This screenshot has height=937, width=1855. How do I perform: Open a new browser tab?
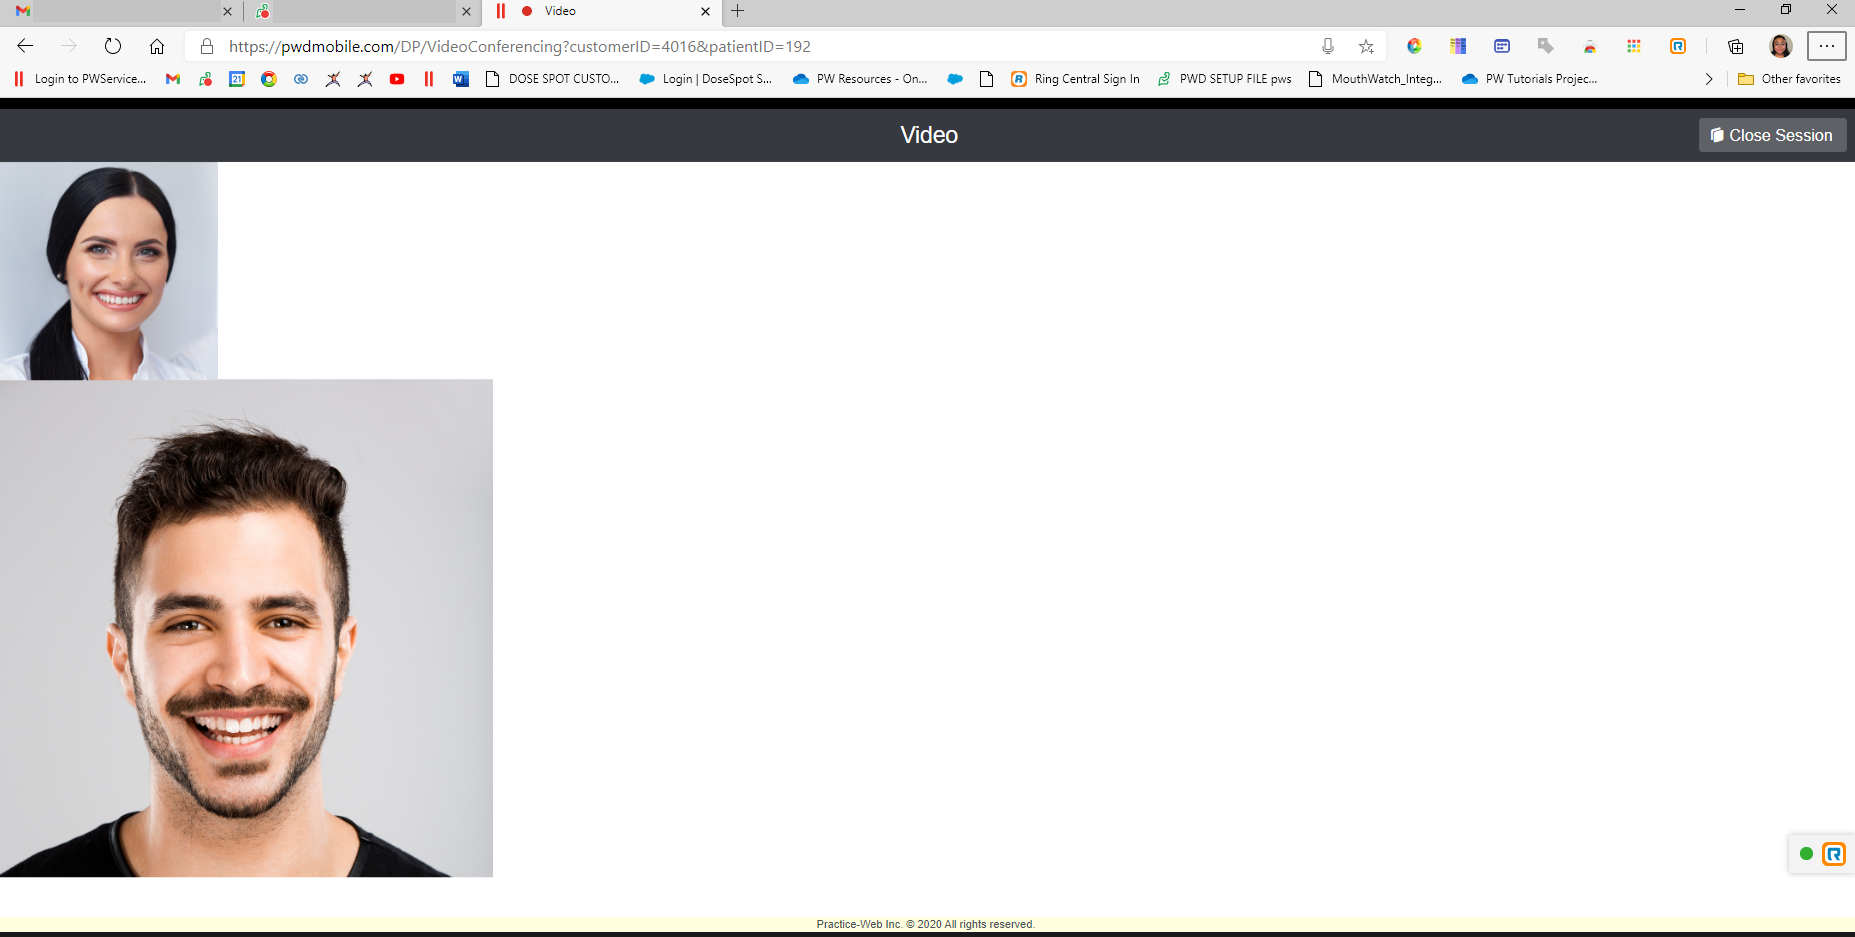click(x=738, y=11)
